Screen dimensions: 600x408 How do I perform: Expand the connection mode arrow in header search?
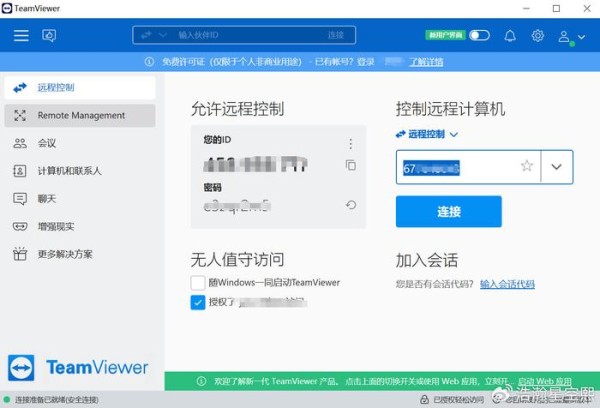(x=163, y=35)
